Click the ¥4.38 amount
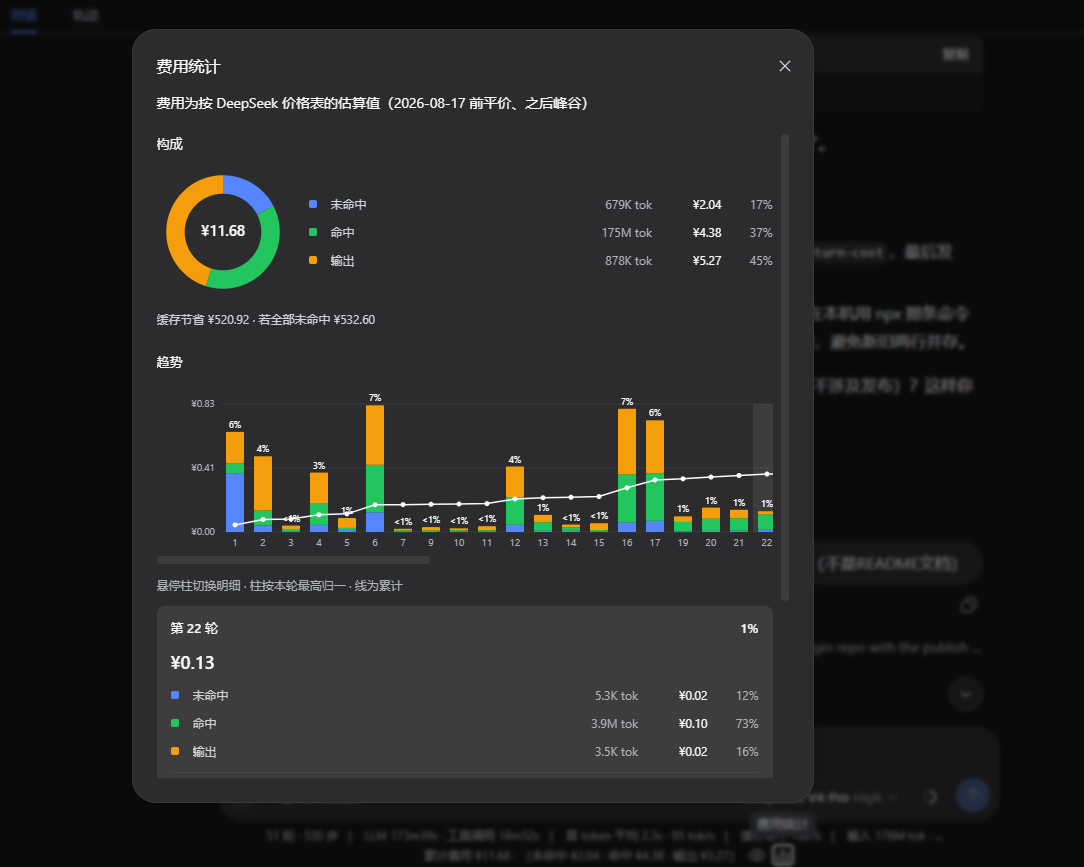 707,233
